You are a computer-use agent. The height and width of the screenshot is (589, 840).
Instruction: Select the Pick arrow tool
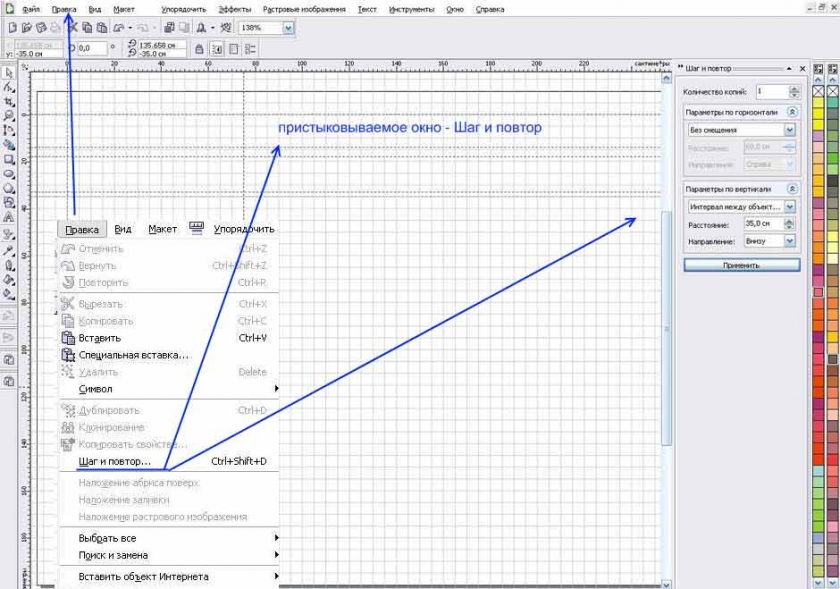[9, 73]
